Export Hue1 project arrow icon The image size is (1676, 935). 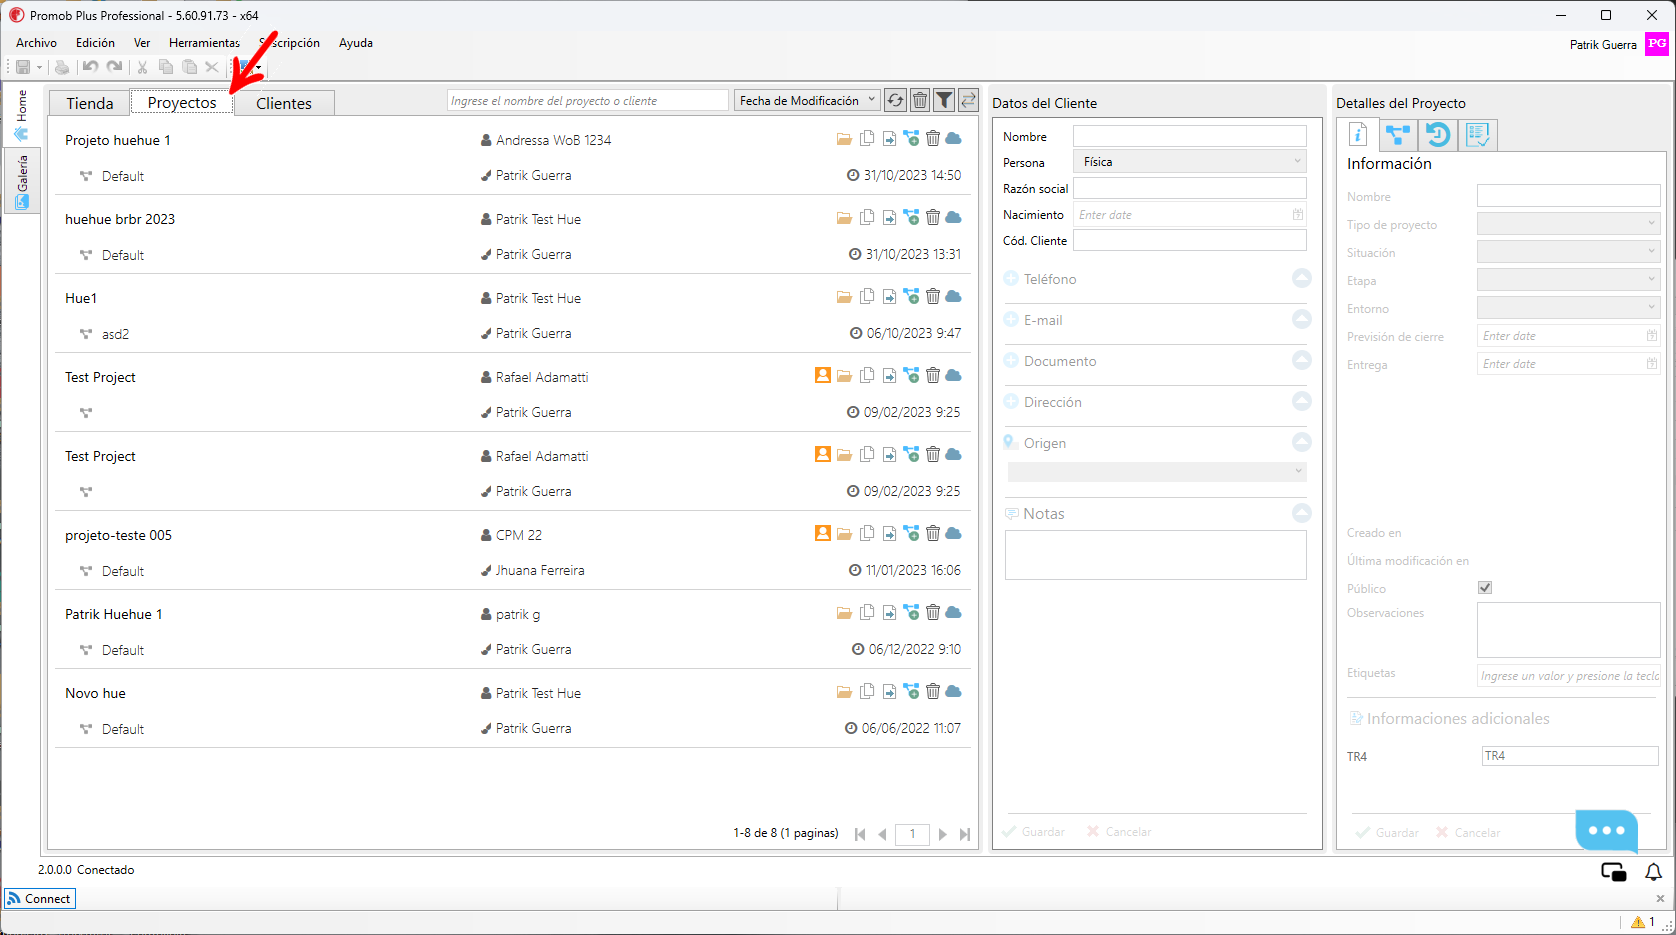(889, 297)
